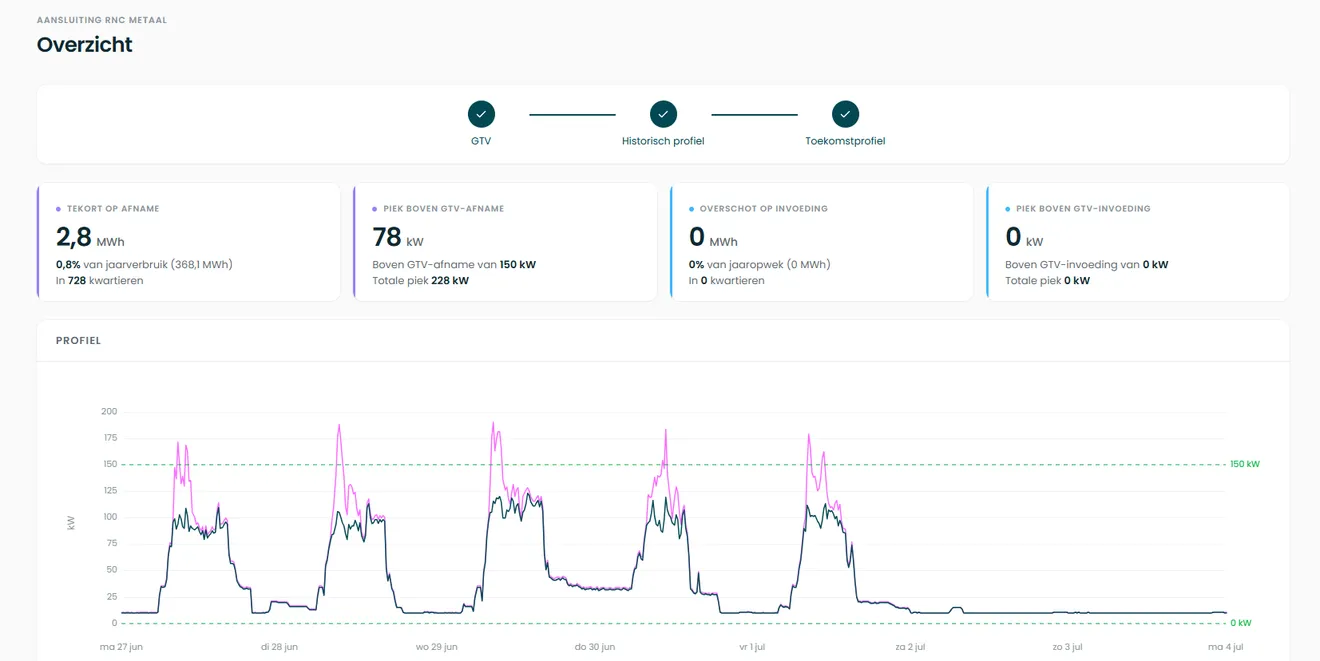Select the 'vr 1 jul' date label
The height and width of the screenshot is (661, 1320).
point(752,647)
